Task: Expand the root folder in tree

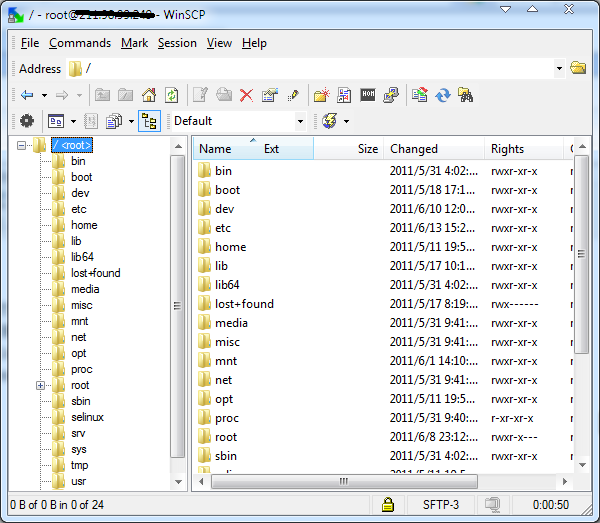Action: [41, 385]
